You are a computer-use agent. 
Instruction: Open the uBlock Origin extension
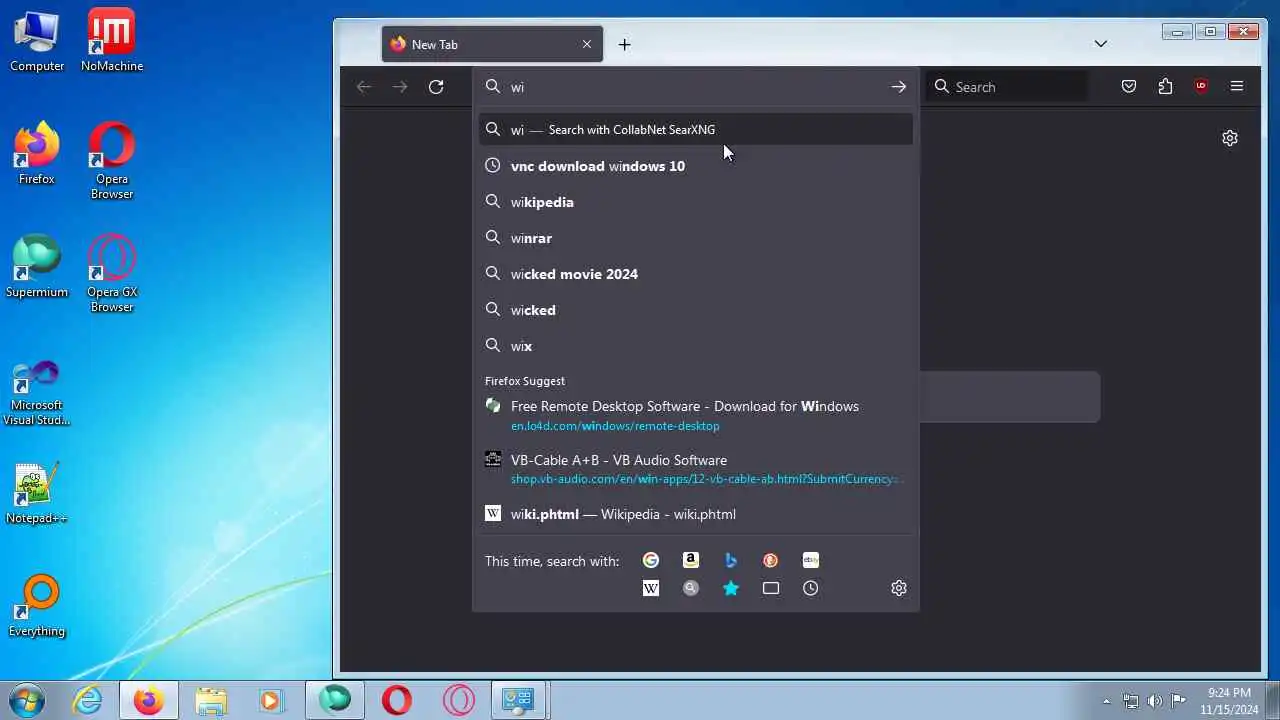[1201, 87]
